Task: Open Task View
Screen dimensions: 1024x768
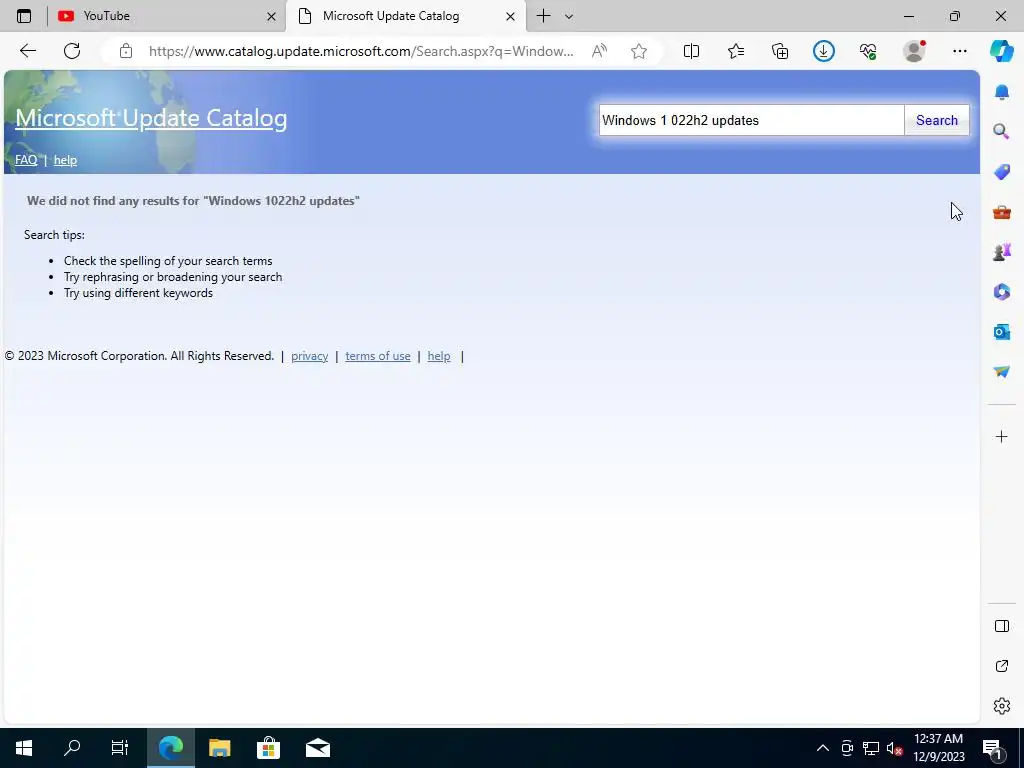Action: click(x=120, y=748)
